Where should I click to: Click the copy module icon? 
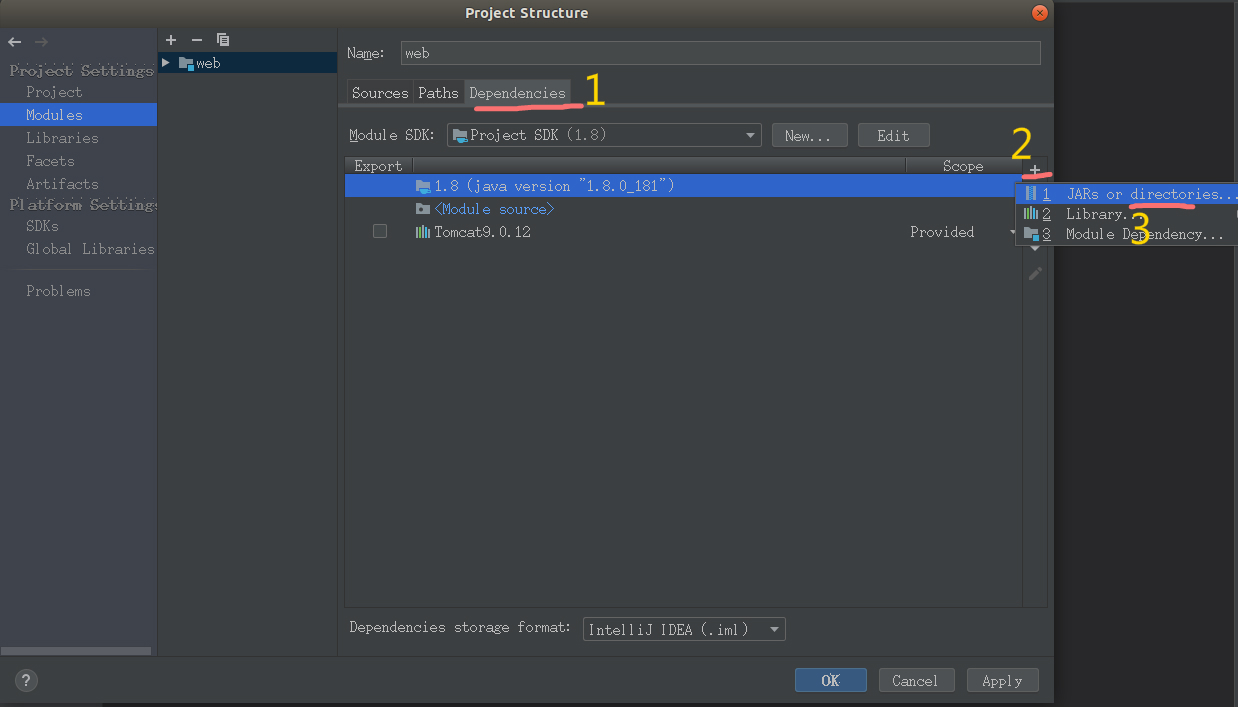point(222,40)
